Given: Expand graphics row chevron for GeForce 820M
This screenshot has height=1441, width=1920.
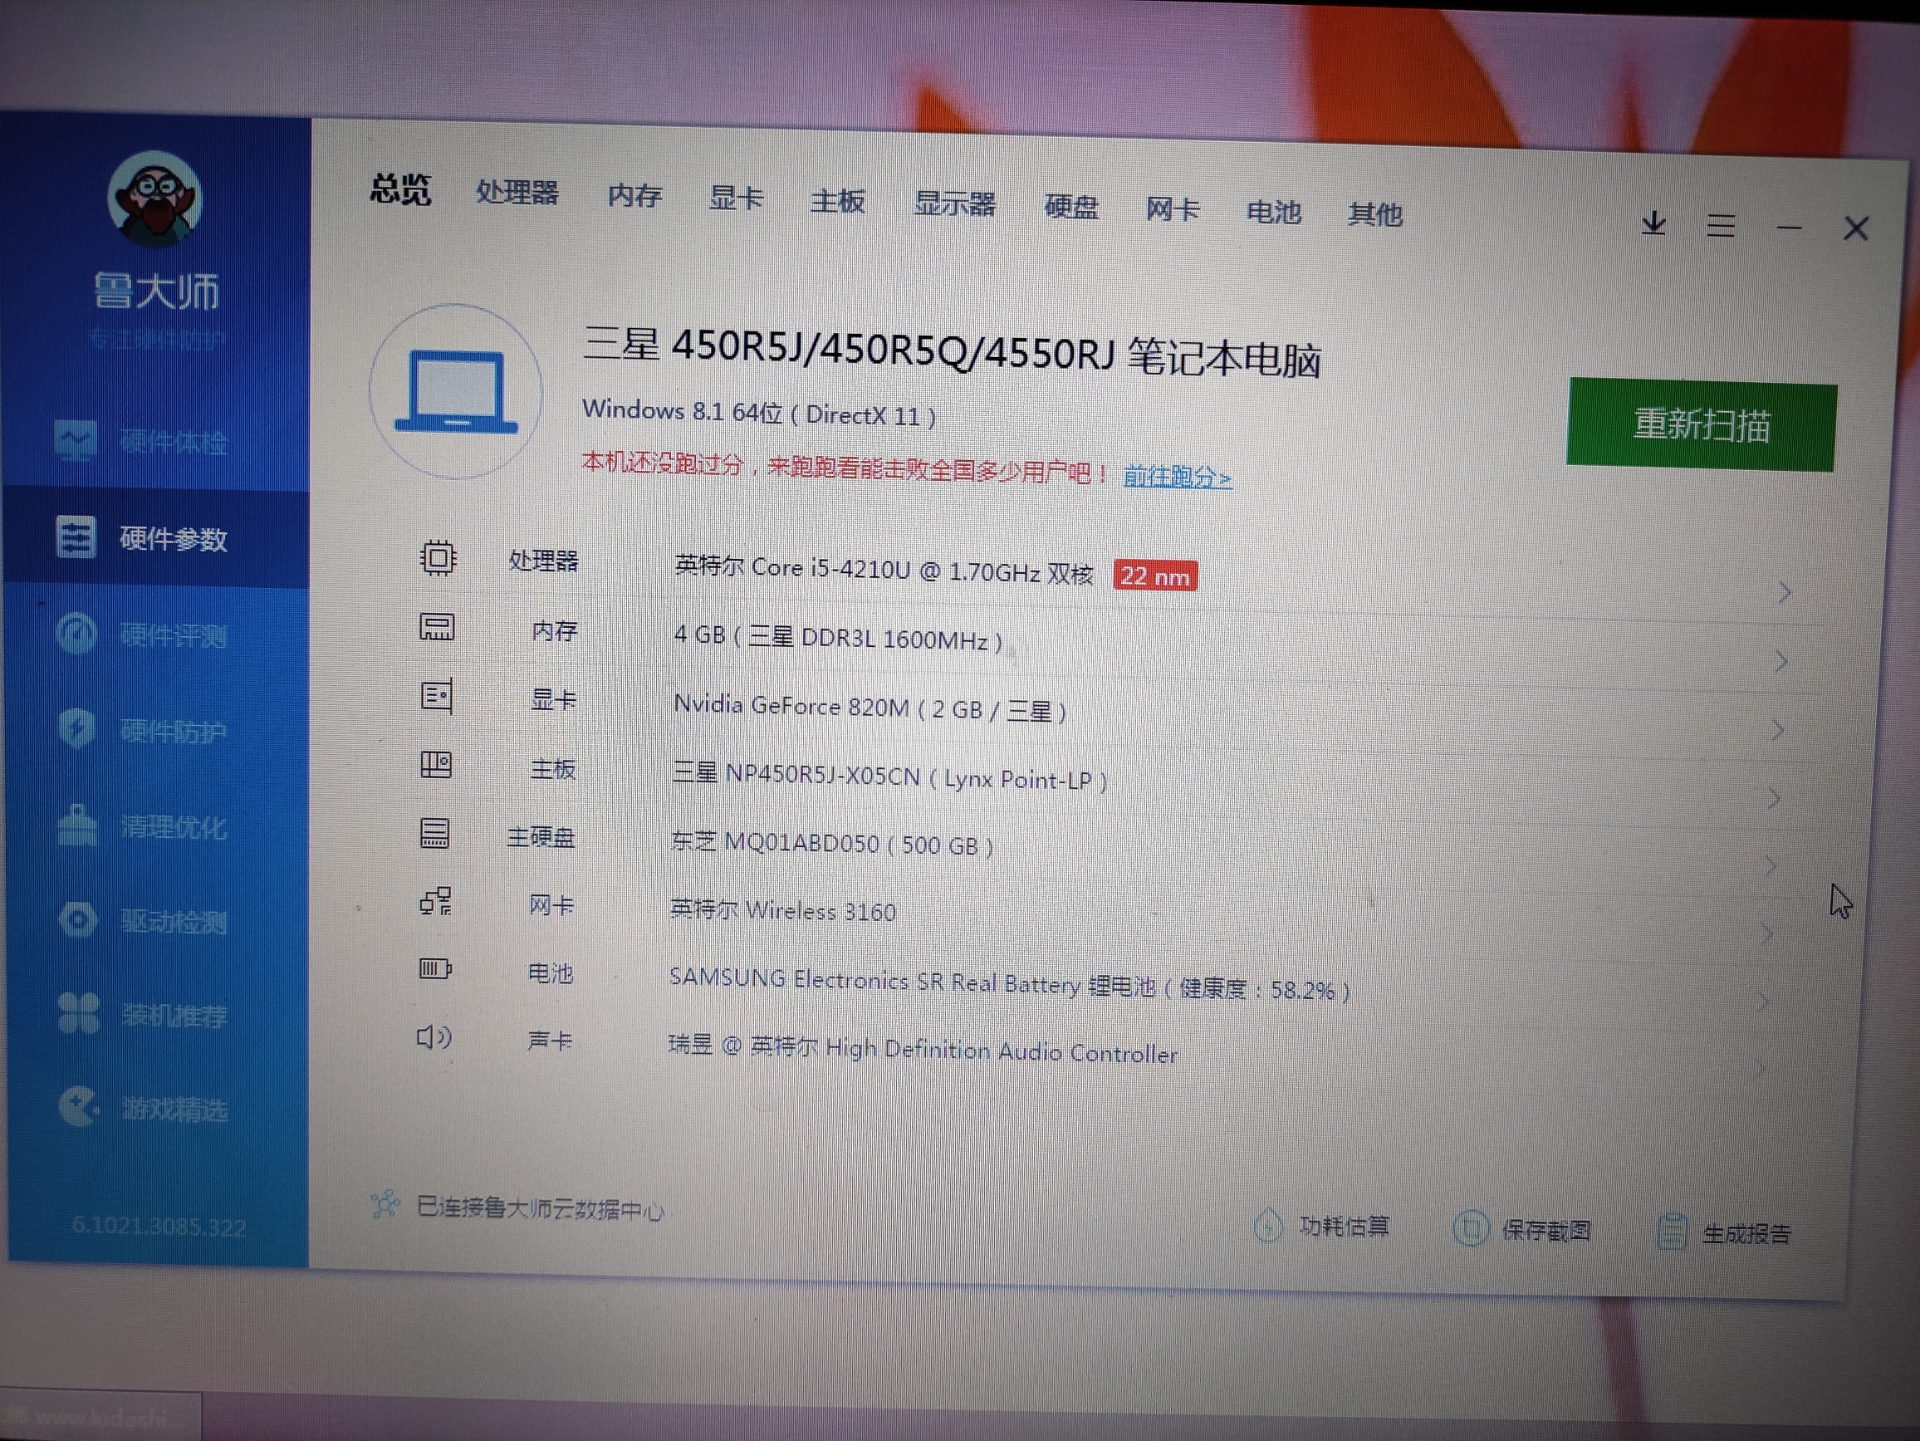Looking at the screenshot, I should (x=1777, y=730).
